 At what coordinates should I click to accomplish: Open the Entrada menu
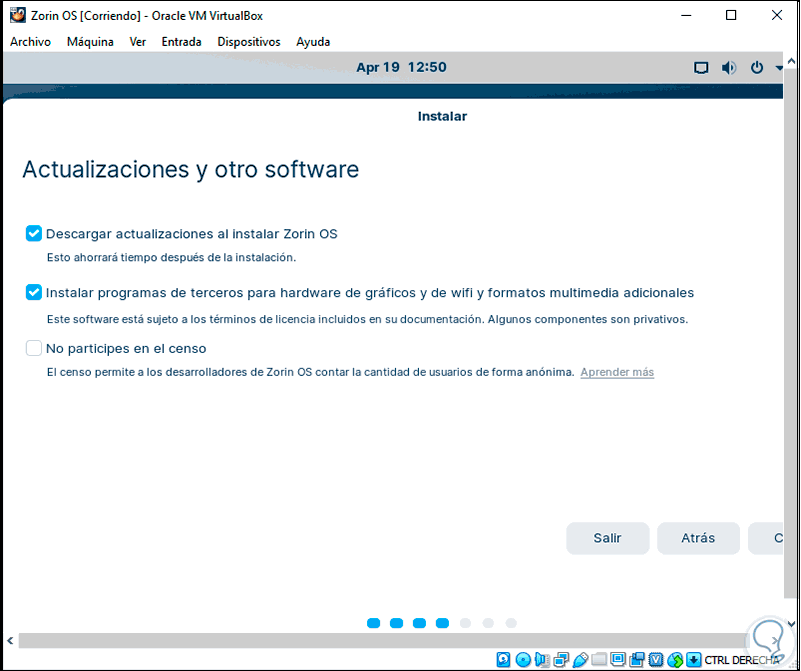click(181, 42)
